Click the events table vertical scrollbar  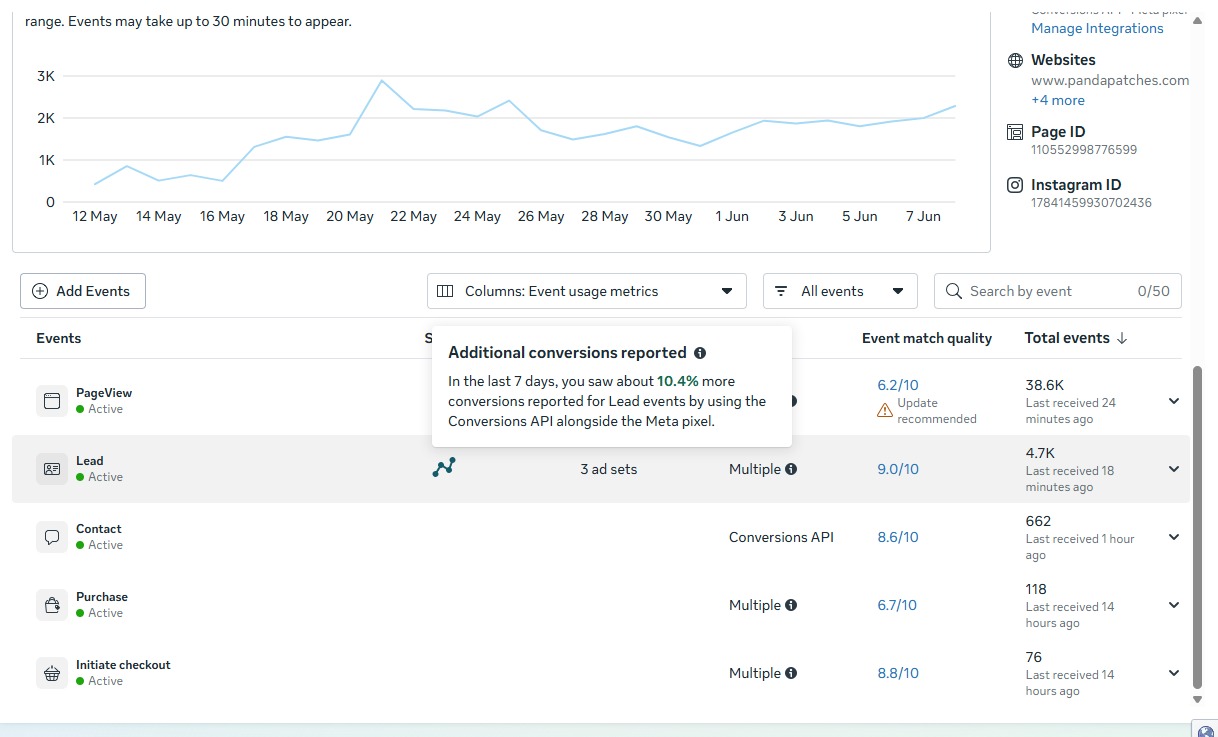click(1199, 527)
